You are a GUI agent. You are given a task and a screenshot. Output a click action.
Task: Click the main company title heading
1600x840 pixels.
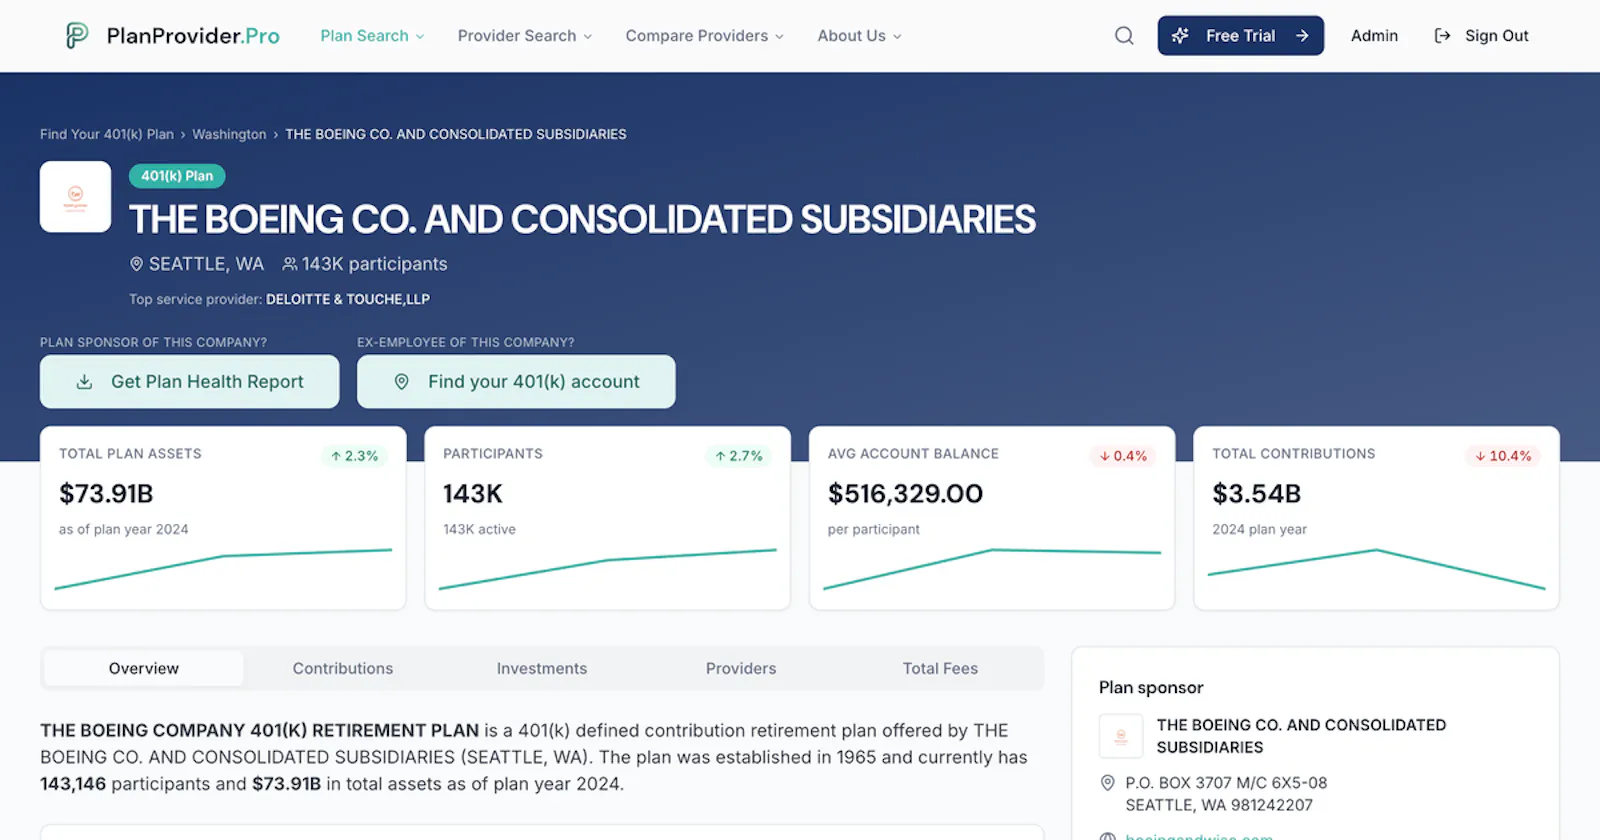(582, 220)
